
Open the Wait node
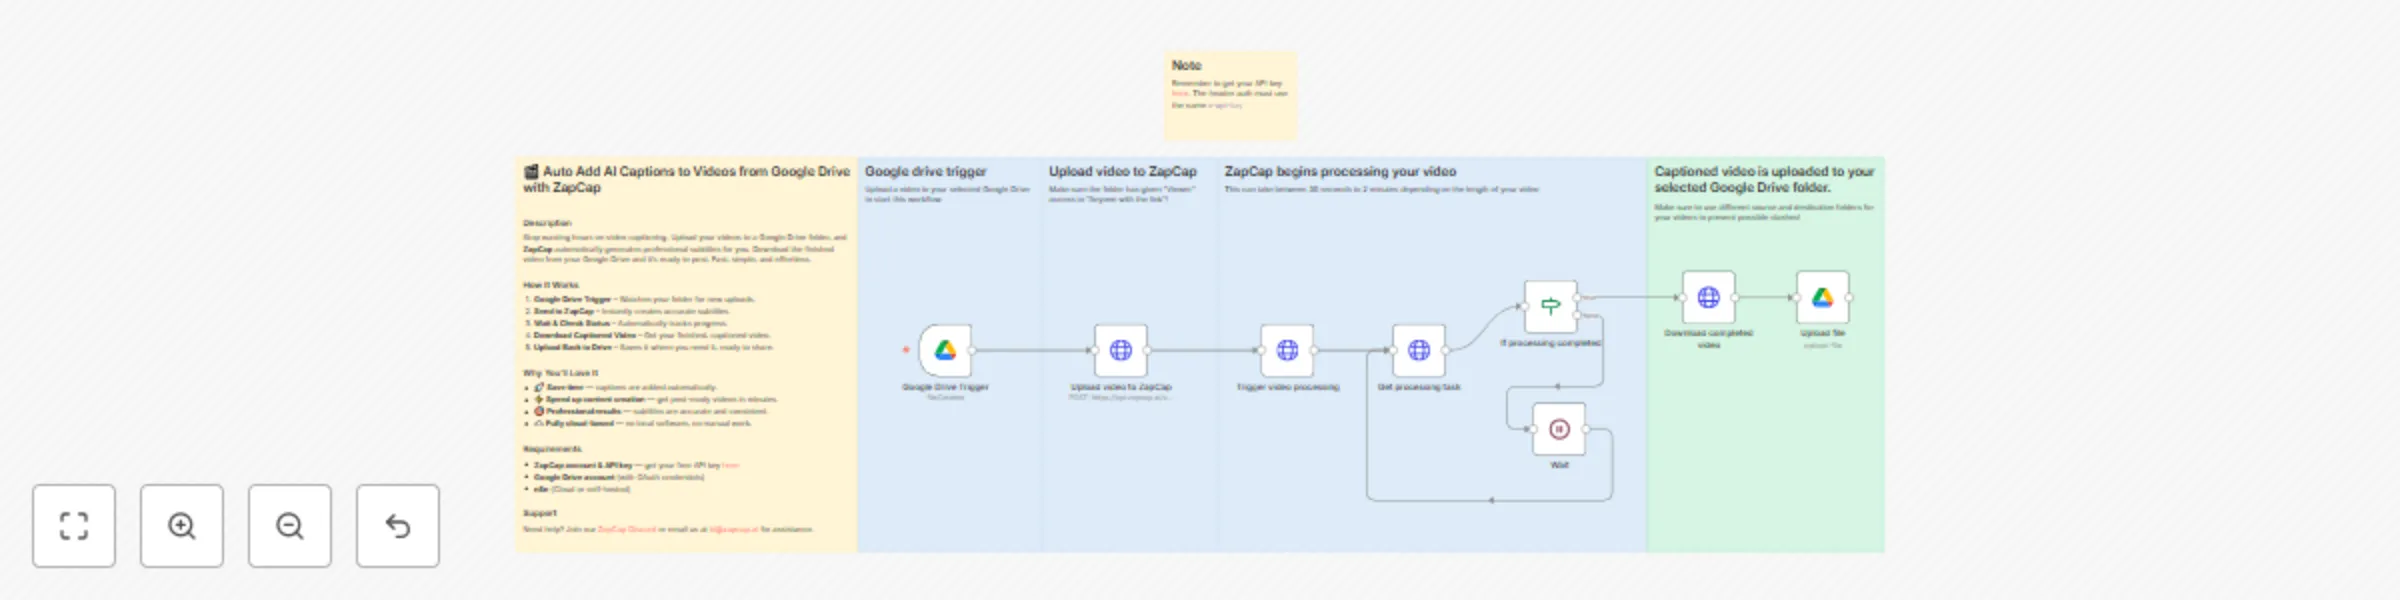pos(1559,429)
